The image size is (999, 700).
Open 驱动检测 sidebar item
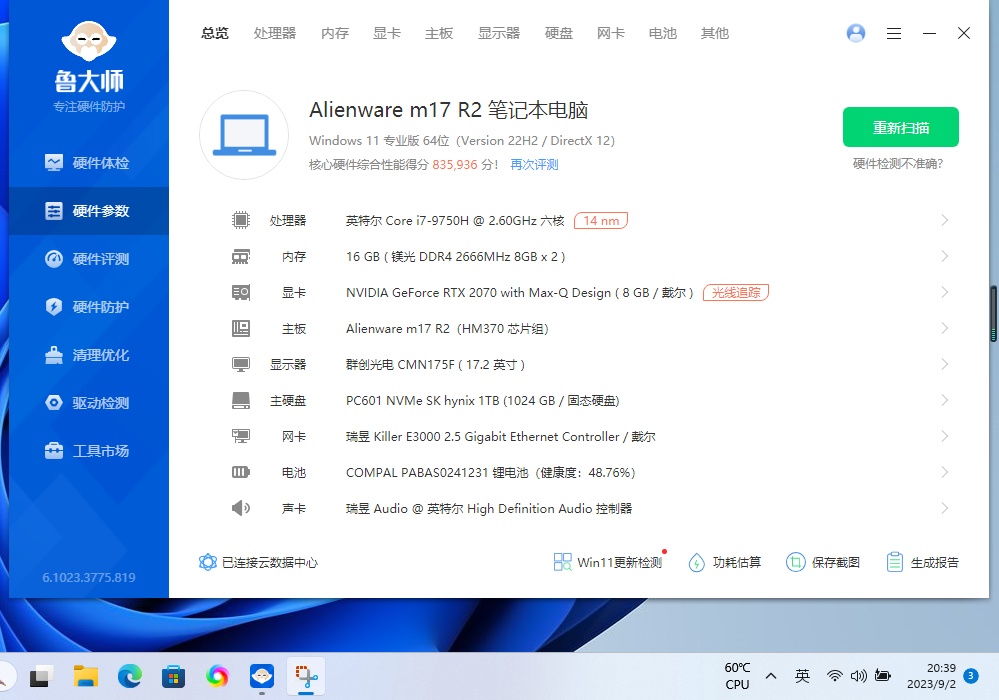pos(87,403)
